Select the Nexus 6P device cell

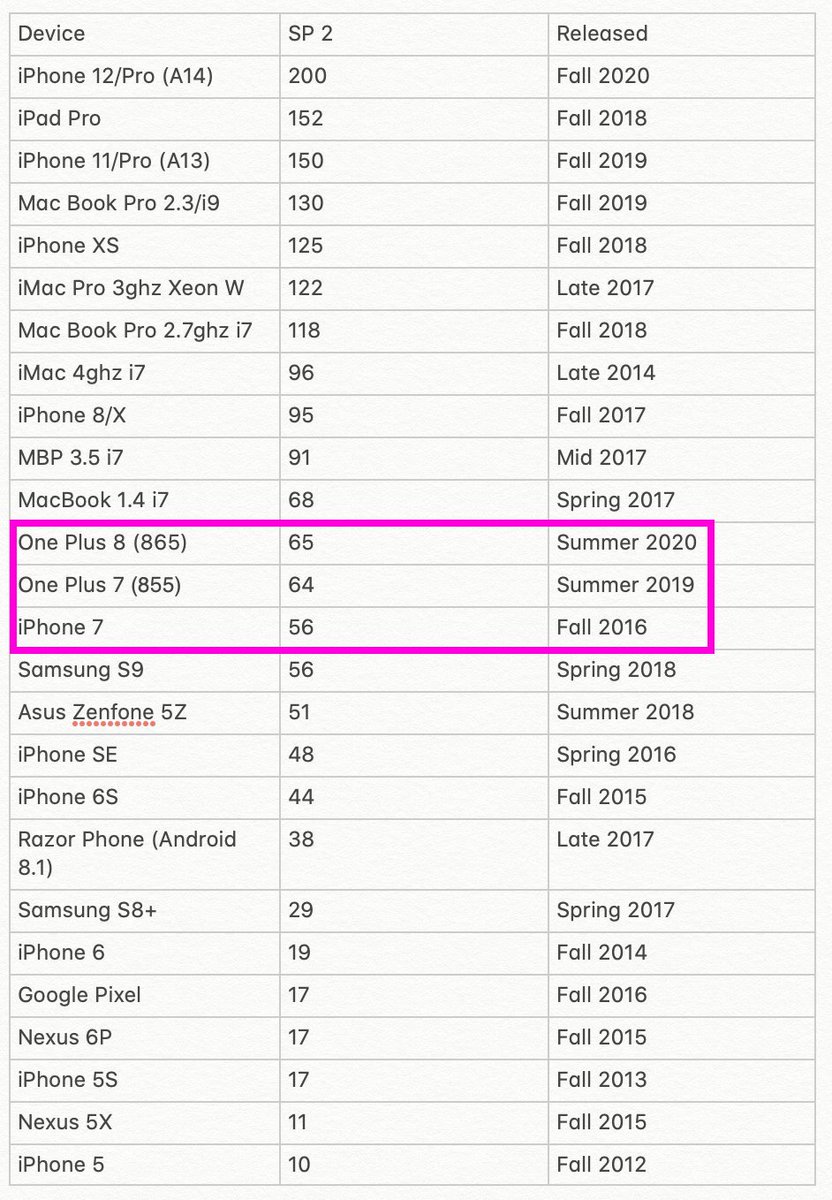(x=65, y=1037)
